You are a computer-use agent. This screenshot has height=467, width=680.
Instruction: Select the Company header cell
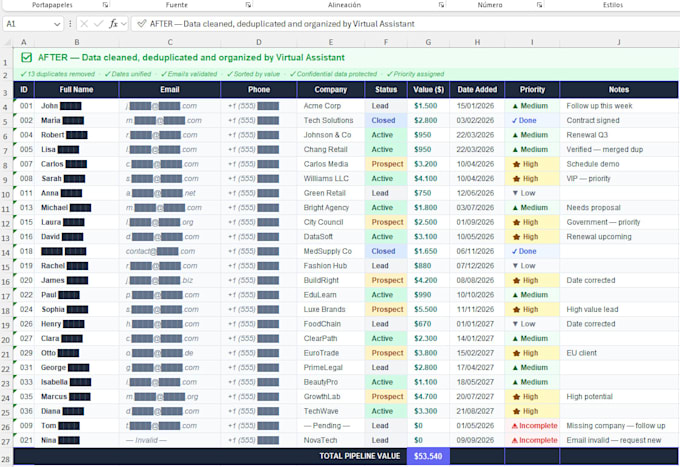[x=330, y=90]
